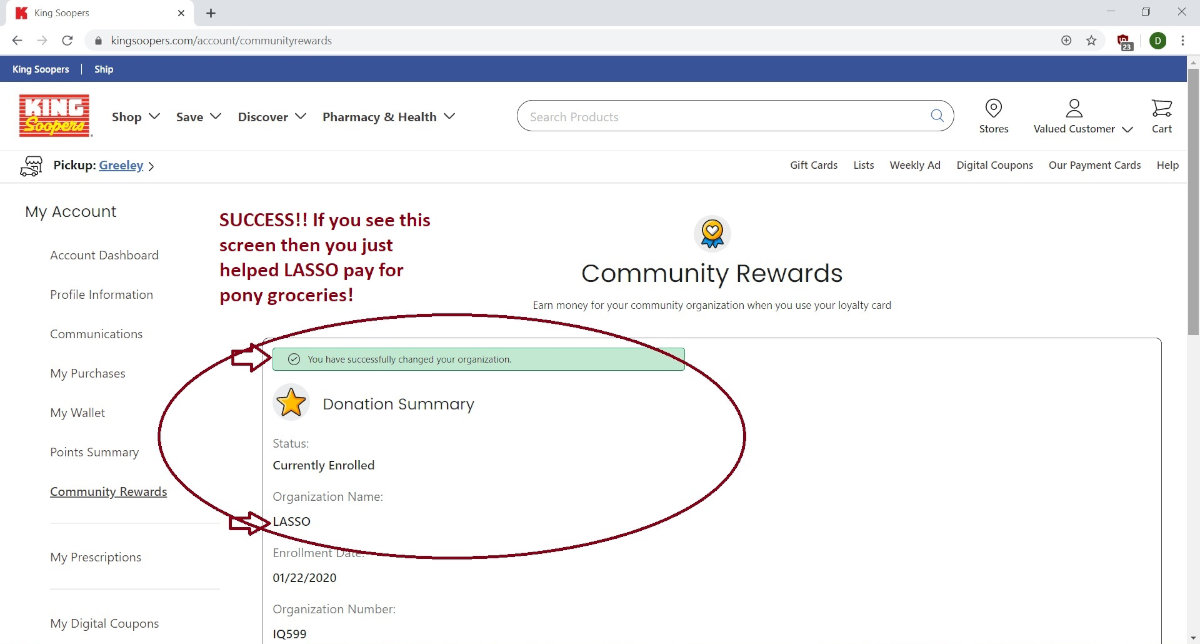The width and height of the screenshot is (1200, 644).
Task: Open the browser extension icon with badge
Action: (1125, 41)
